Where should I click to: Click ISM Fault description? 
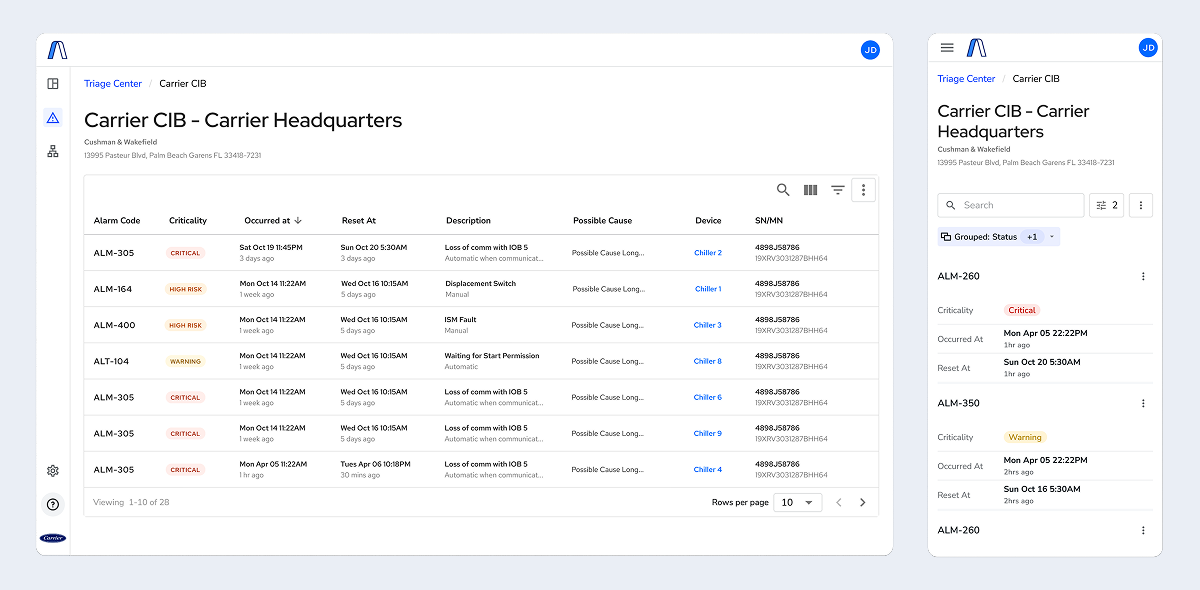[x=461, y=319]
